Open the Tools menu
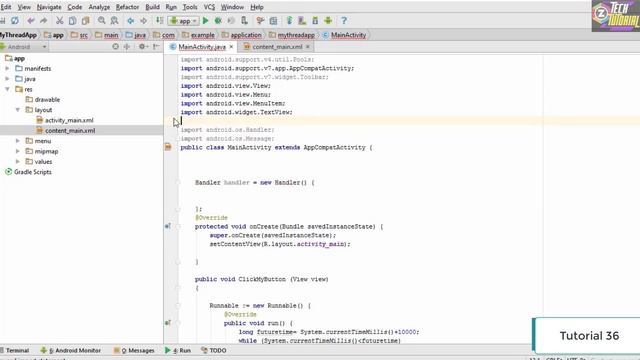The height and width of the screenshot is (360, 640). point(190,7)
